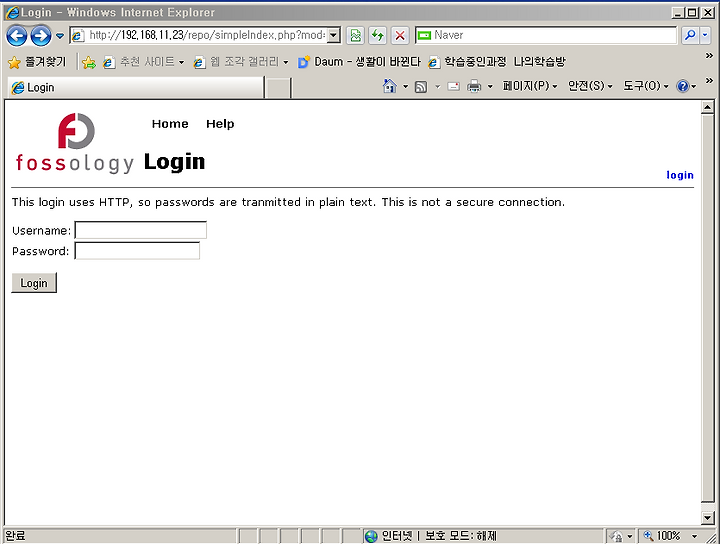Click the RSS feeds icon

[x=421, y=86]
